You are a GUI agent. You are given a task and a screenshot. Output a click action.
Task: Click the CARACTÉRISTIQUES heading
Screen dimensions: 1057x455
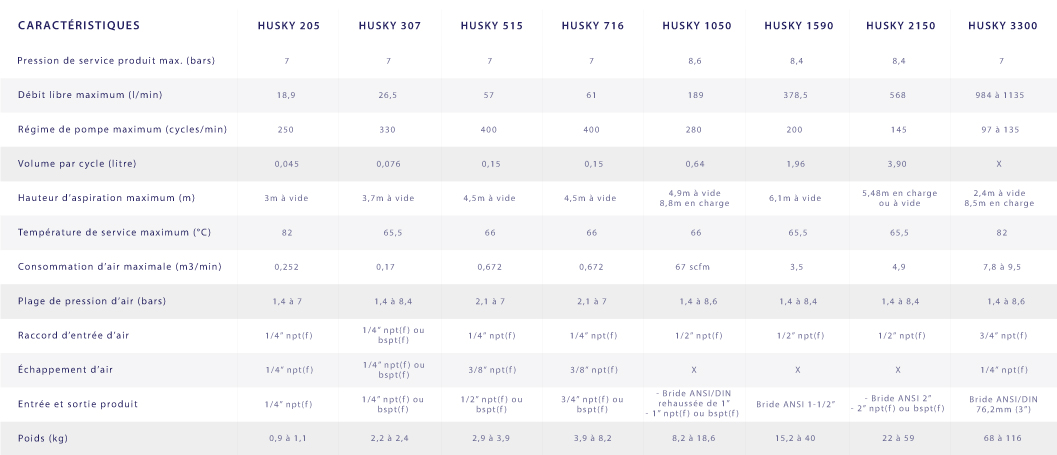pos(79,26)
